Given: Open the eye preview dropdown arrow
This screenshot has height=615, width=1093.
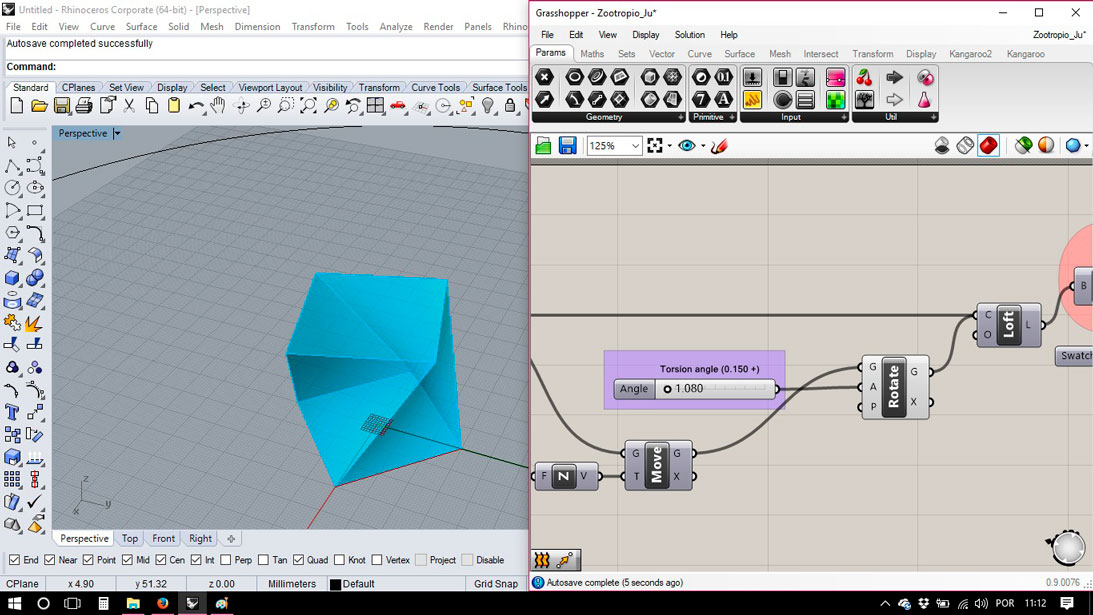Looking at the screenshot, I should (703, 146).
